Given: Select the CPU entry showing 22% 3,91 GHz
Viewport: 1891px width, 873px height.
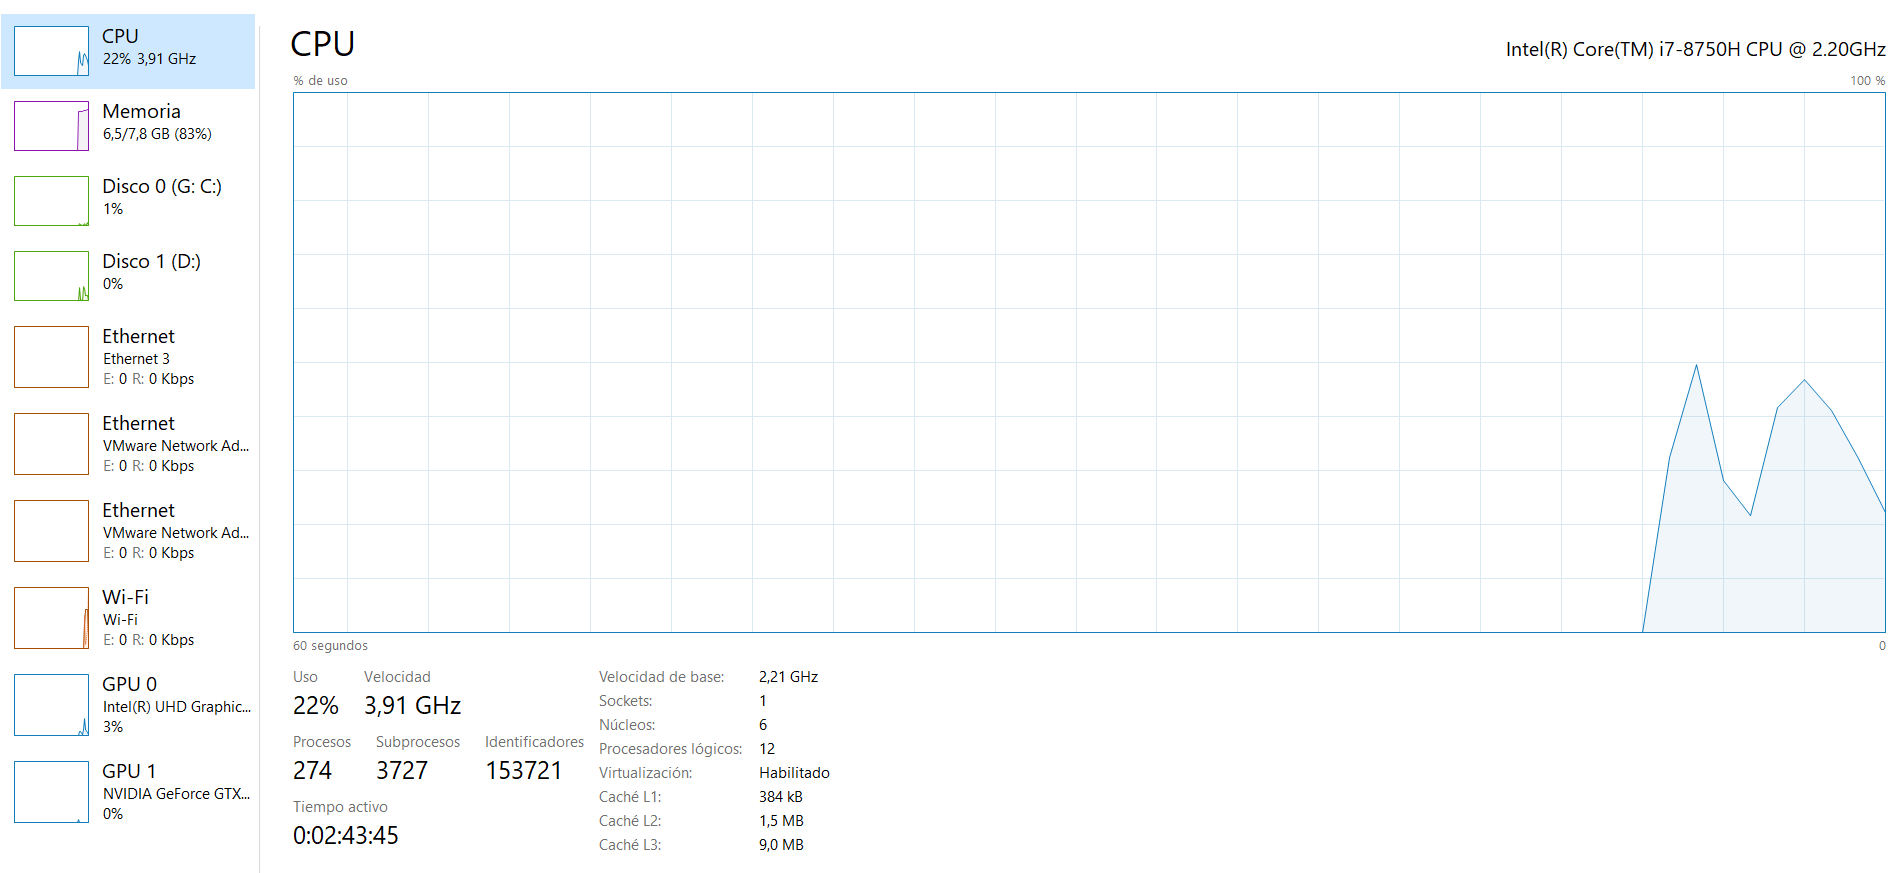Looking at the screenshot, I should point(149,47).
